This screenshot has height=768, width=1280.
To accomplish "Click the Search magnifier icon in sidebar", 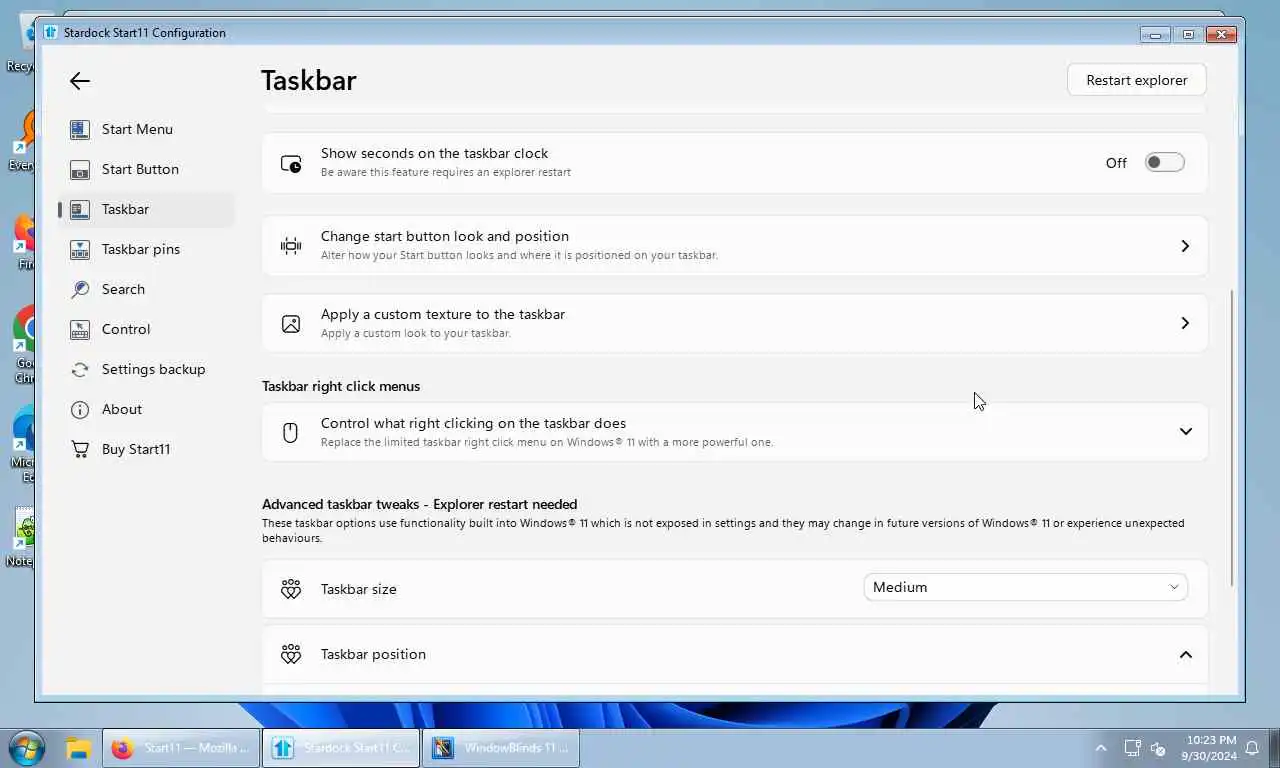I will [x=80, y=289].
